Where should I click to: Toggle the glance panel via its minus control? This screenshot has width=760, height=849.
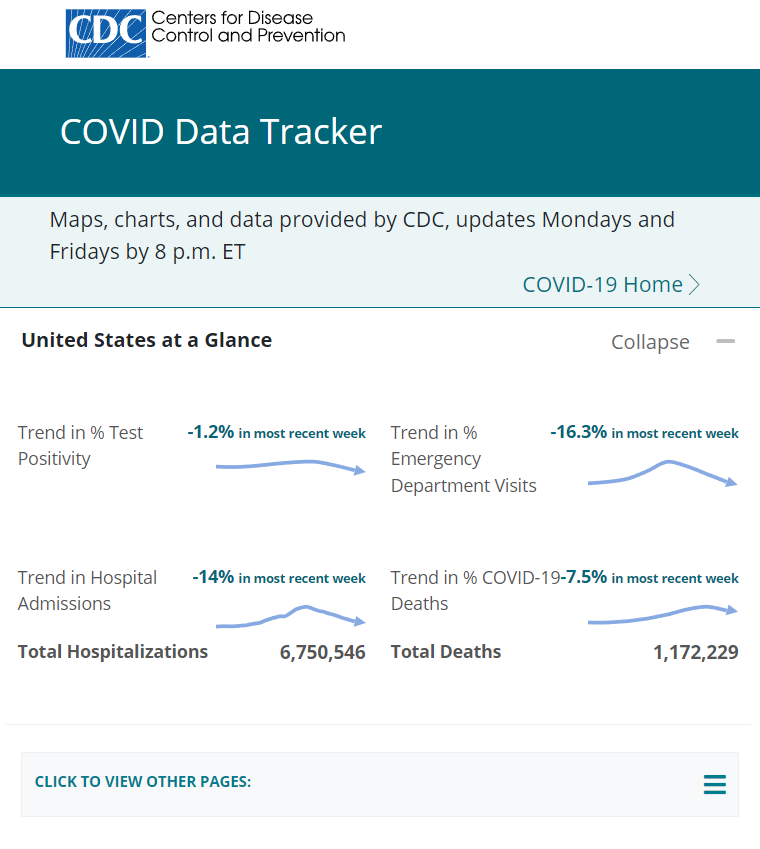point(725,340)
